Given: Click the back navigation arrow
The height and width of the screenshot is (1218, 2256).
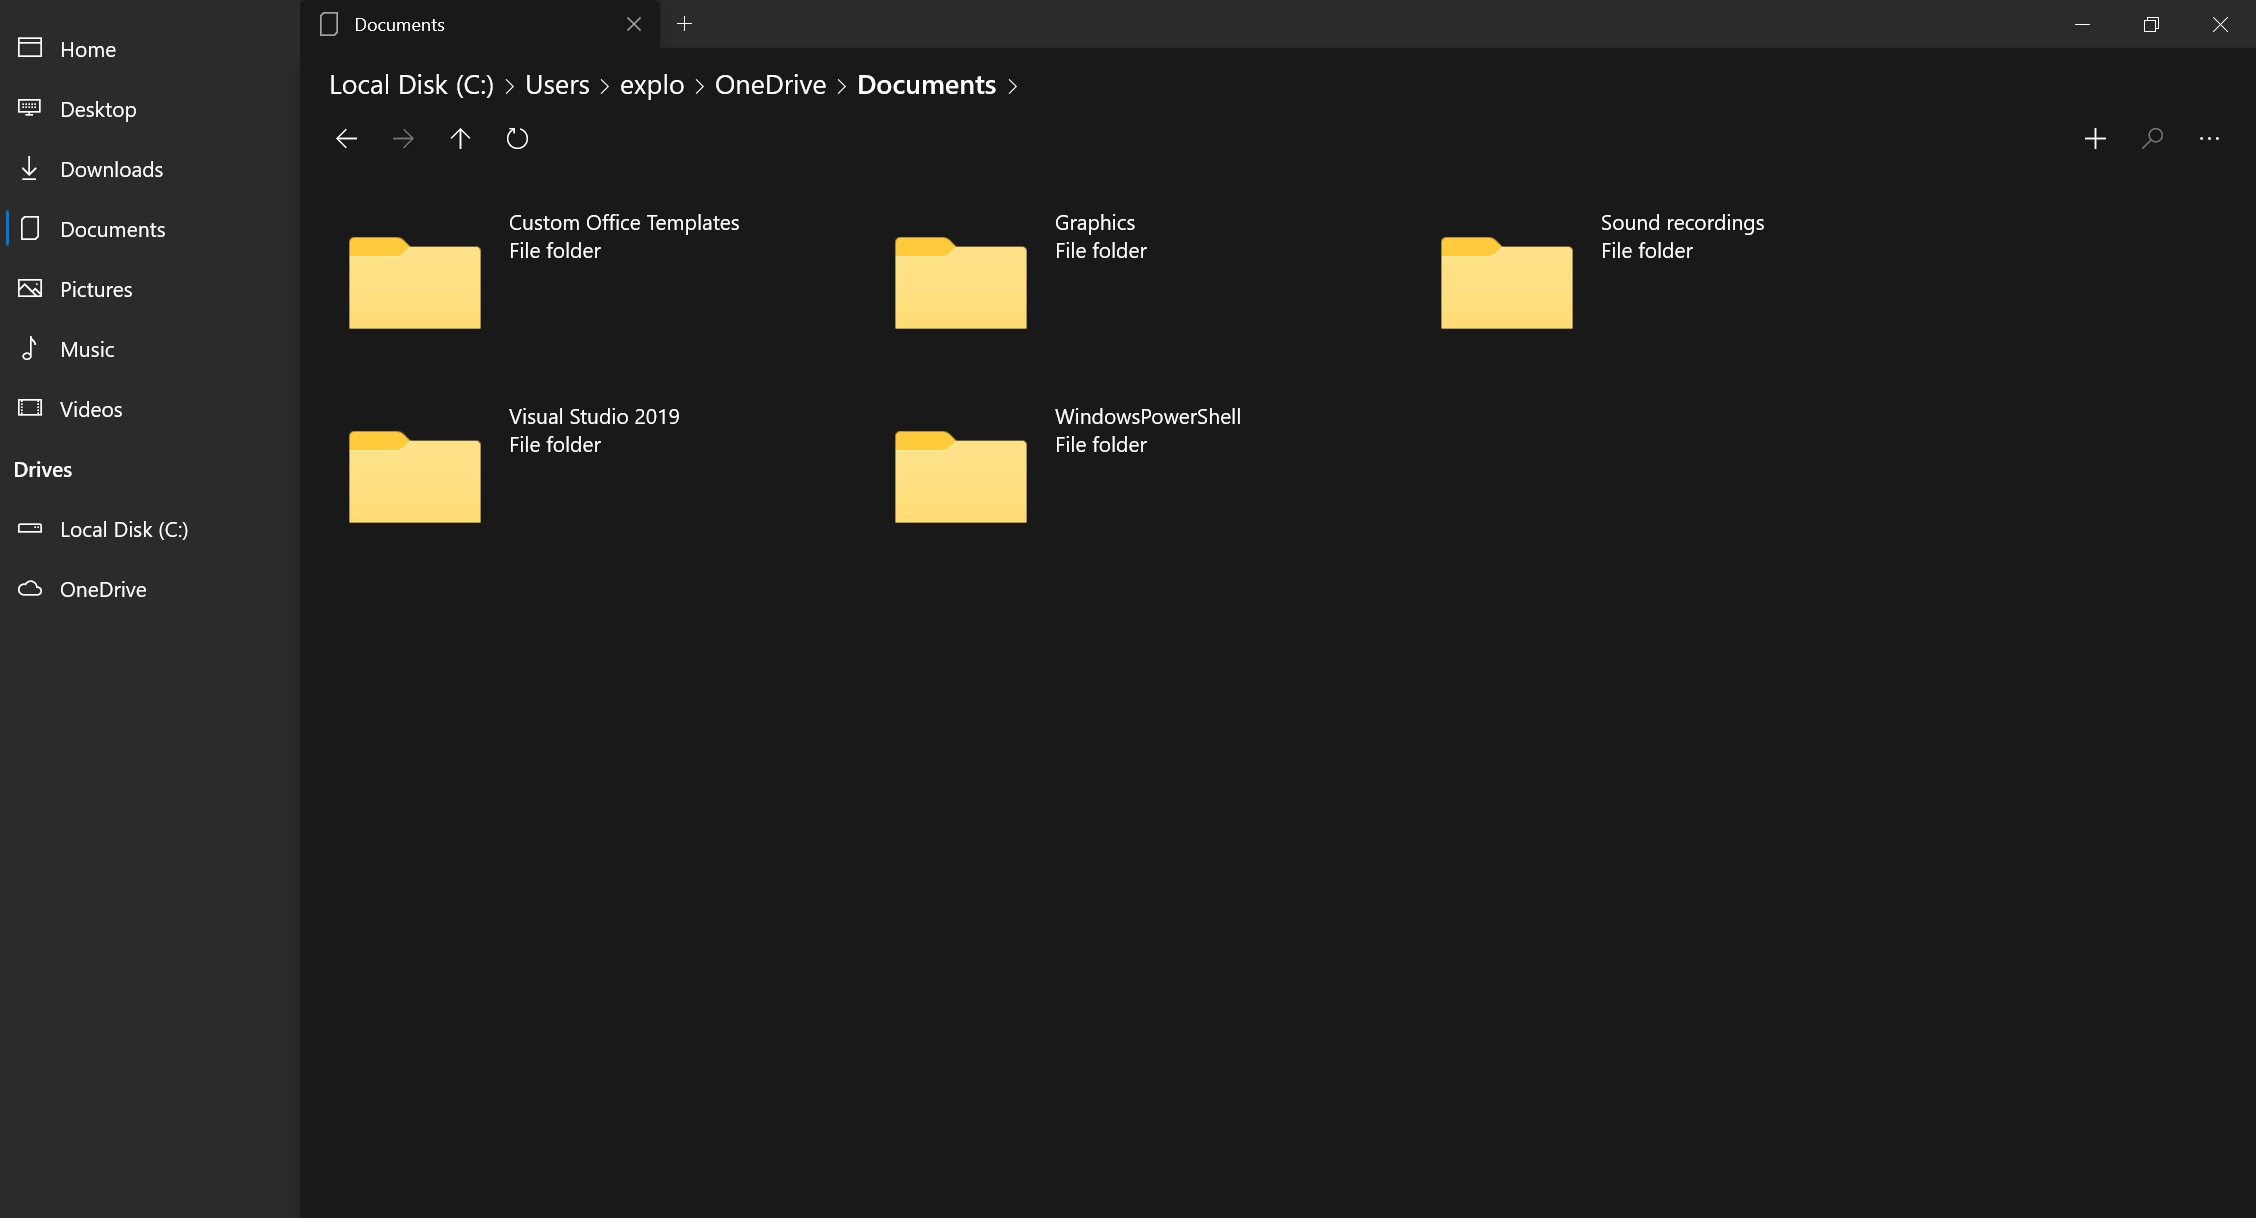Looking at the screenshot, I should [346, 138].
